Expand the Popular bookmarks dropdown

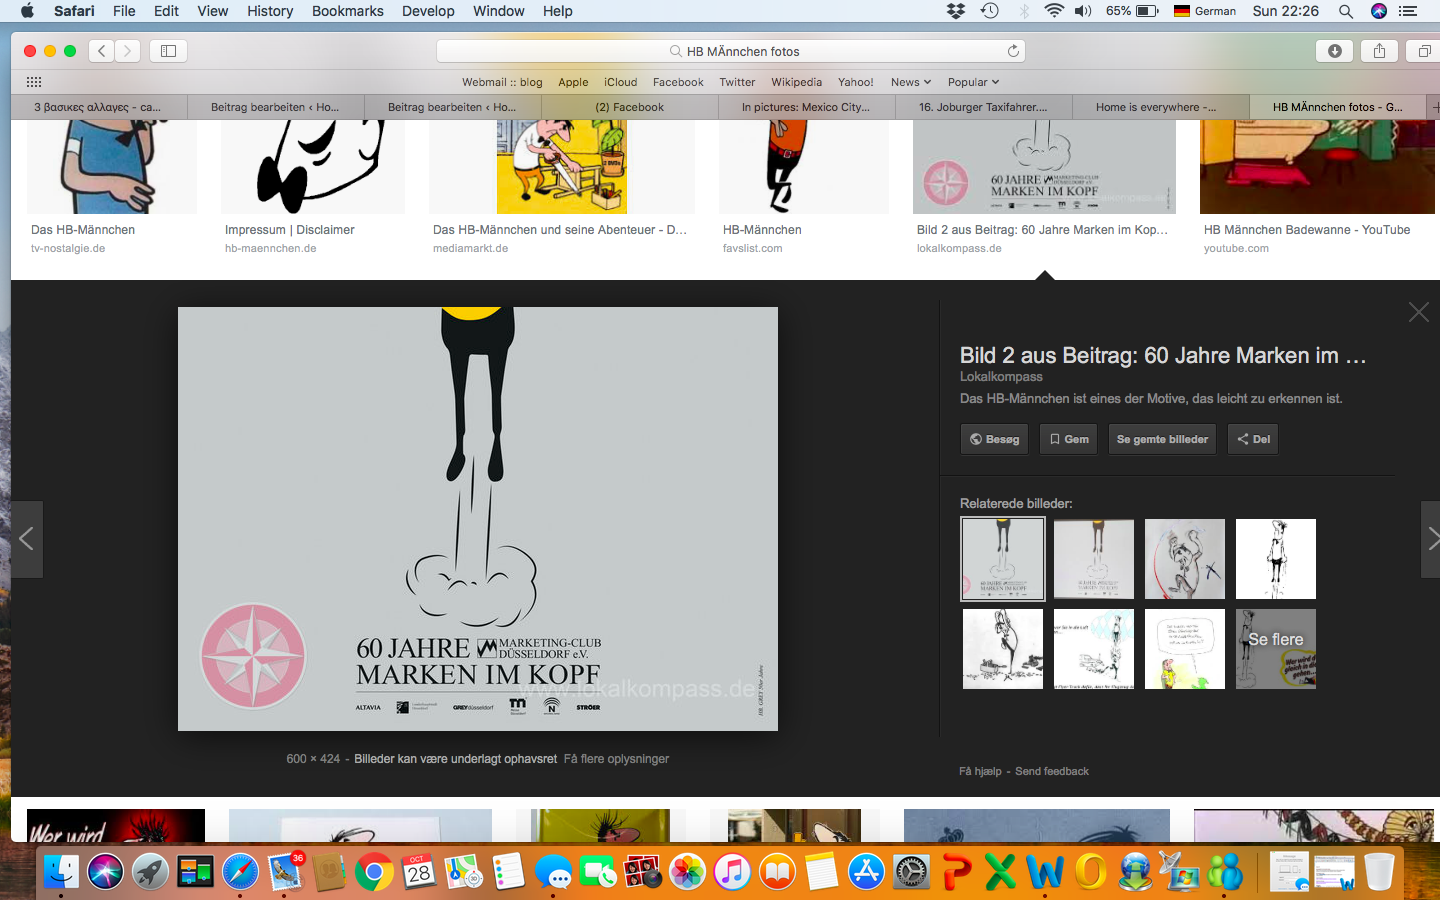point(973,82)
